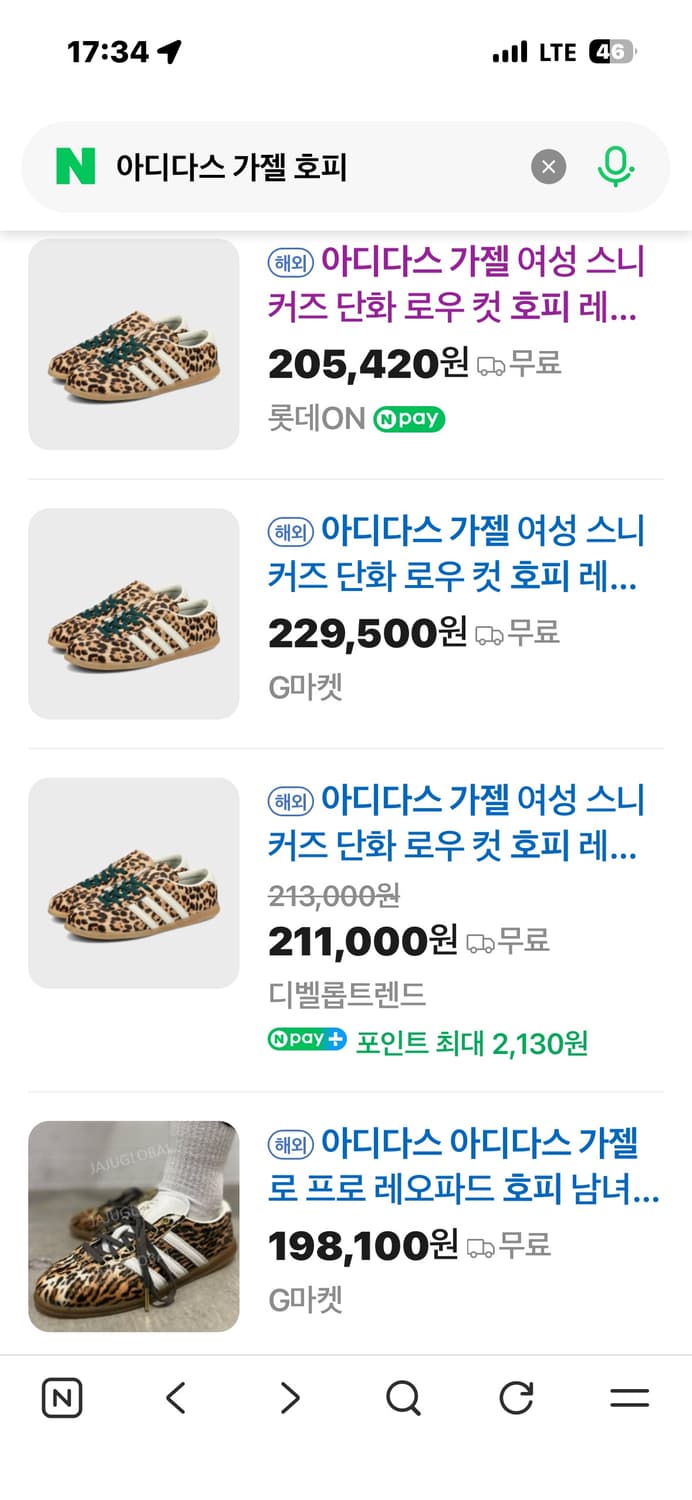Tap the green Naver N logo in search bar

71,167
